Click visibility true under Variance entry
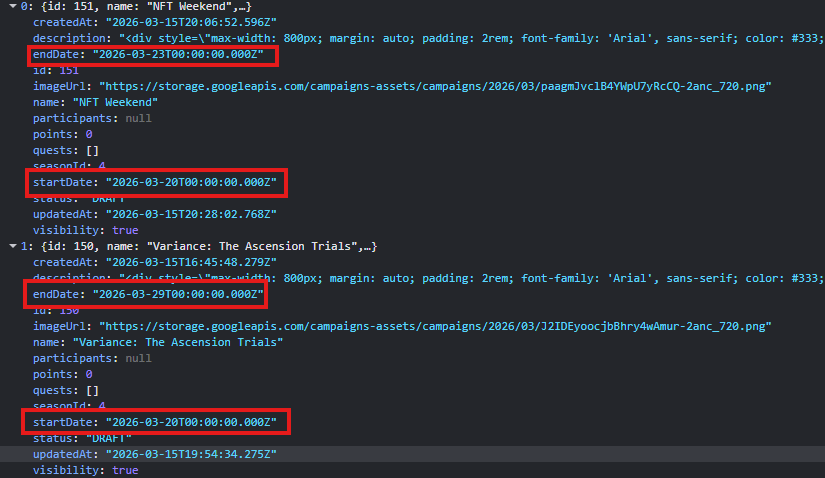The width and height of the screenshot is (825, 478). tap(125, 470)
